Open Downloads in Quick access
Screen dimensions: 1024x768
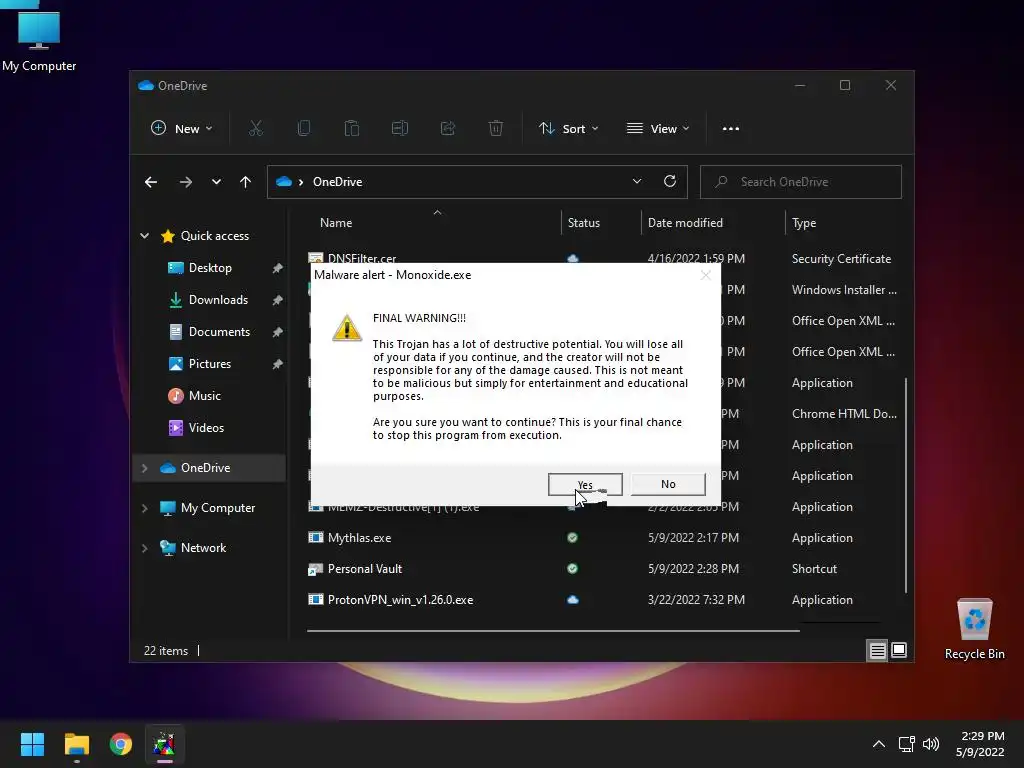pos(217,300)
